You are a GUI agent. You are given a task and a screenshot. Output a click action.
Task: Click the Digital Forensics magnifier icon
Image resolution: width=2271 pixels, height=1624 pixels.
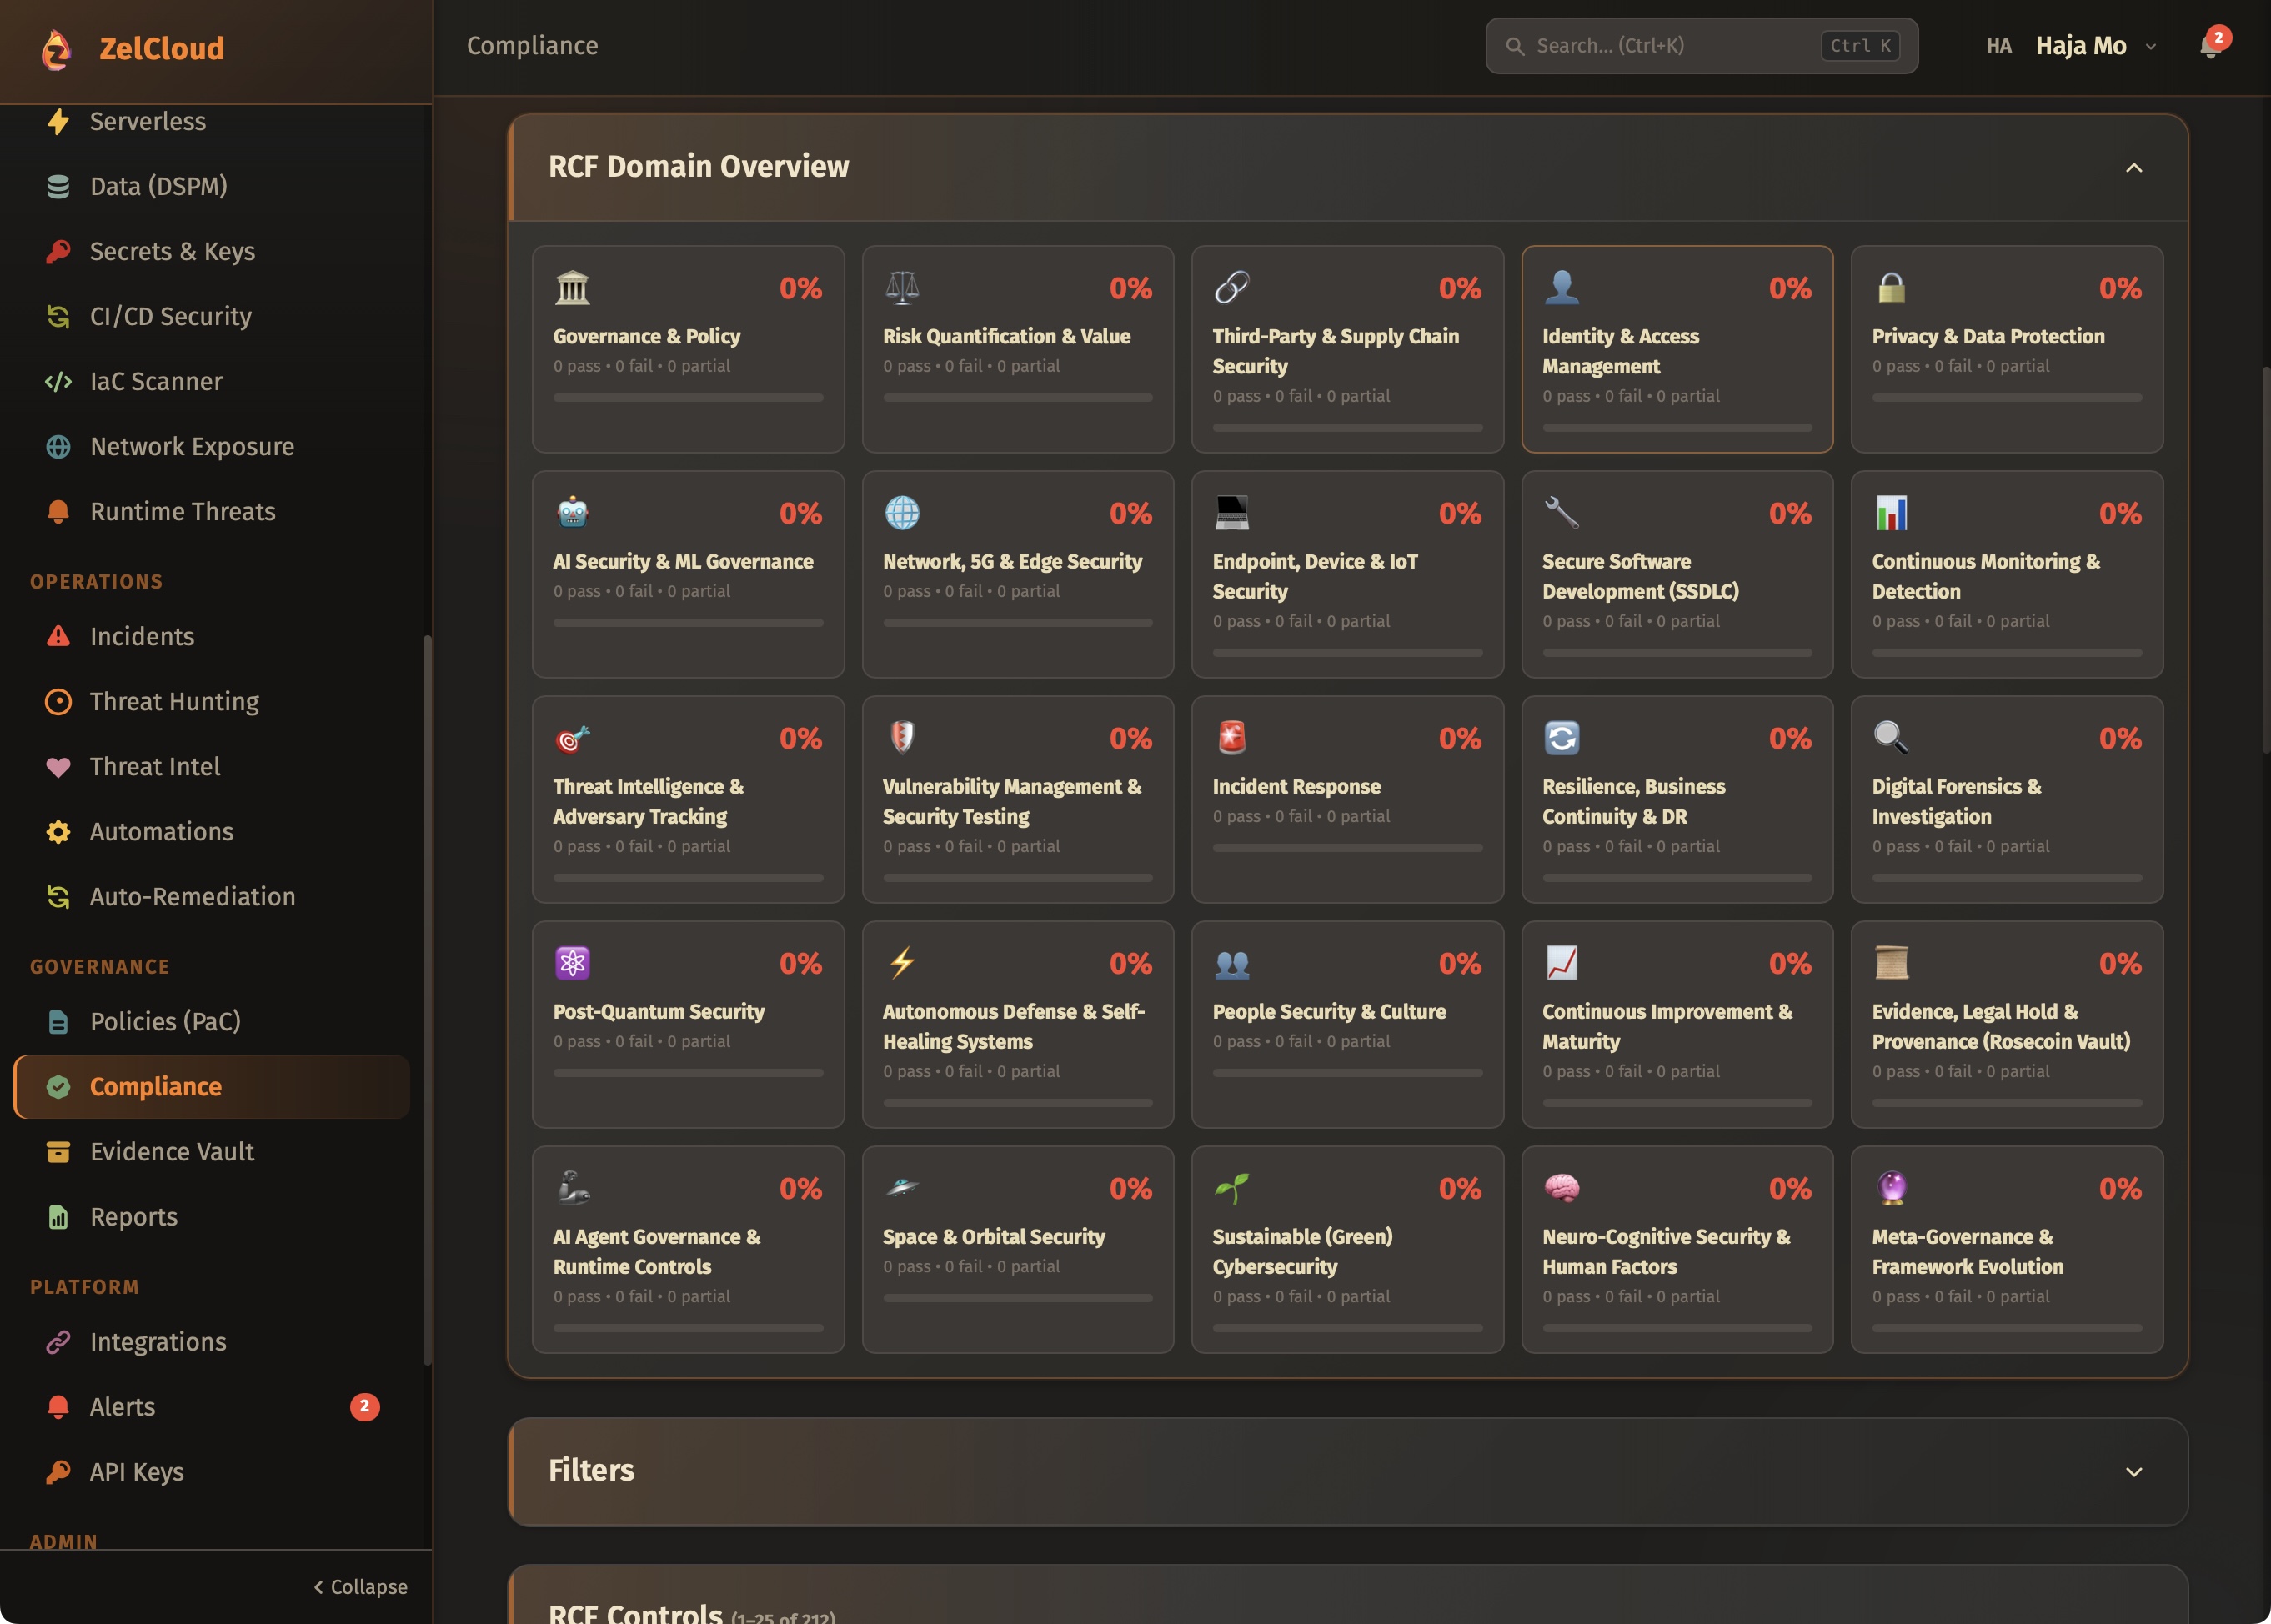tap(1891, 738)
